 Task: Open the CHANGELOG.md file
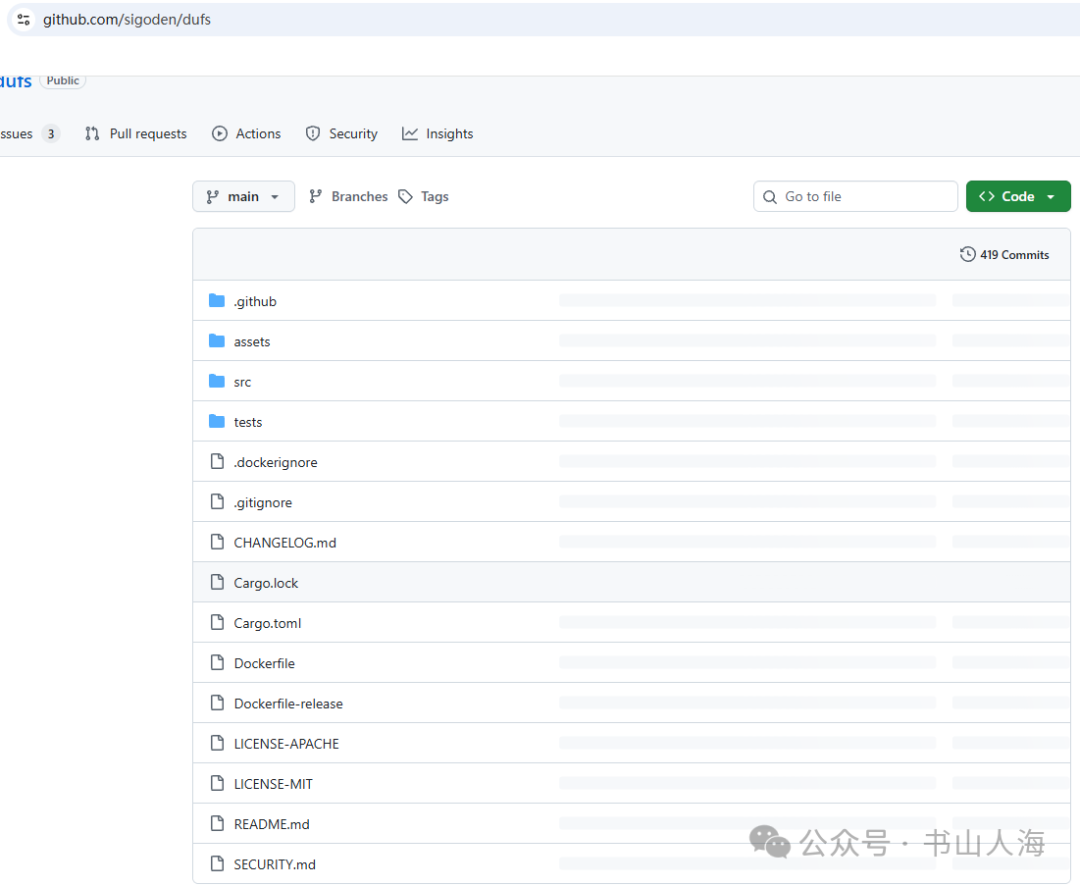point(285,542)
